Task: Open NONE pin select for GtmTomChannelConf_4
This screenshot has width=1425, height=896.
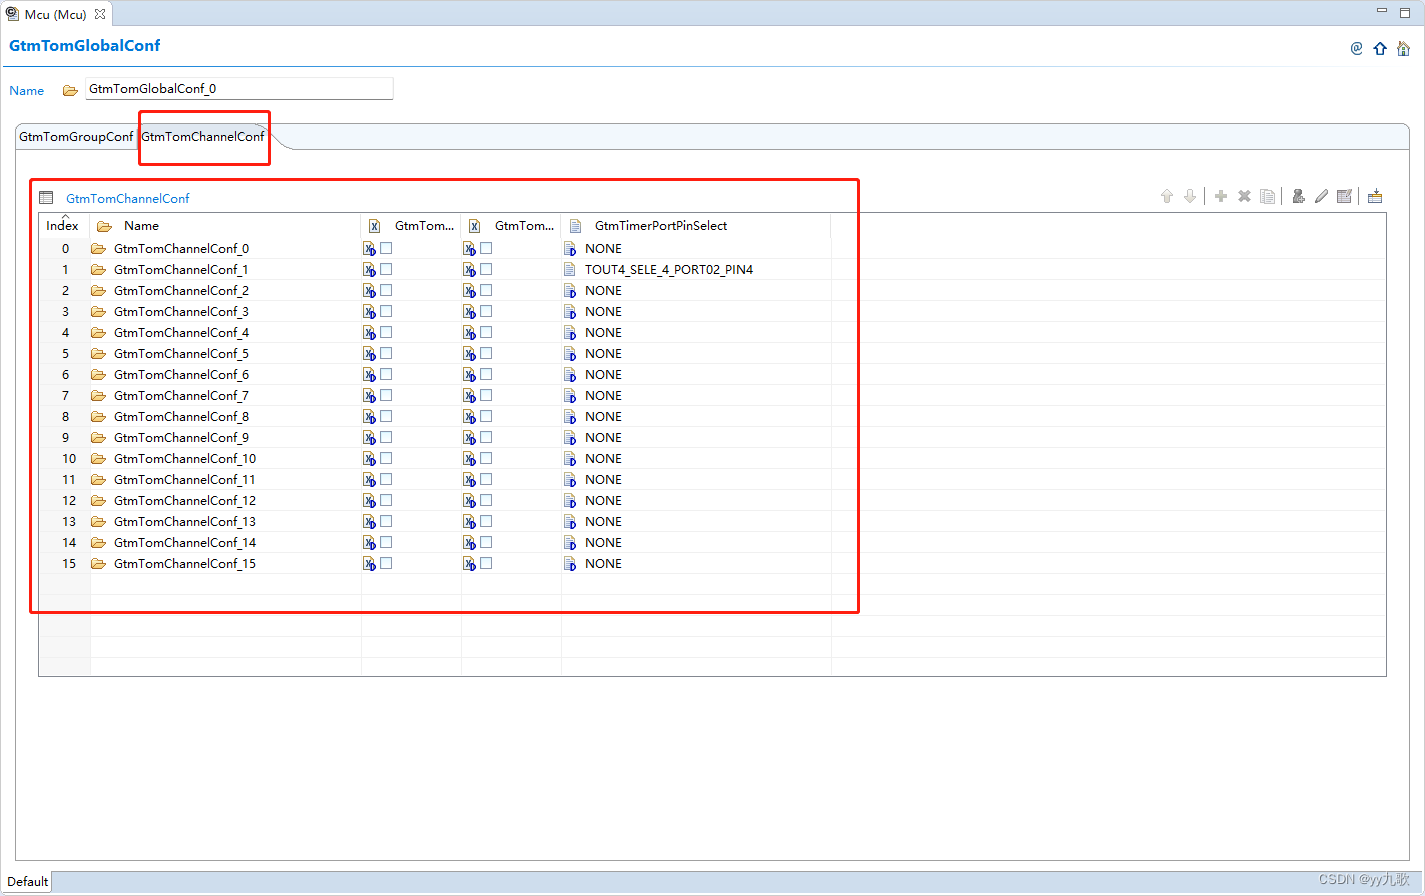Action: coord(603,332)
